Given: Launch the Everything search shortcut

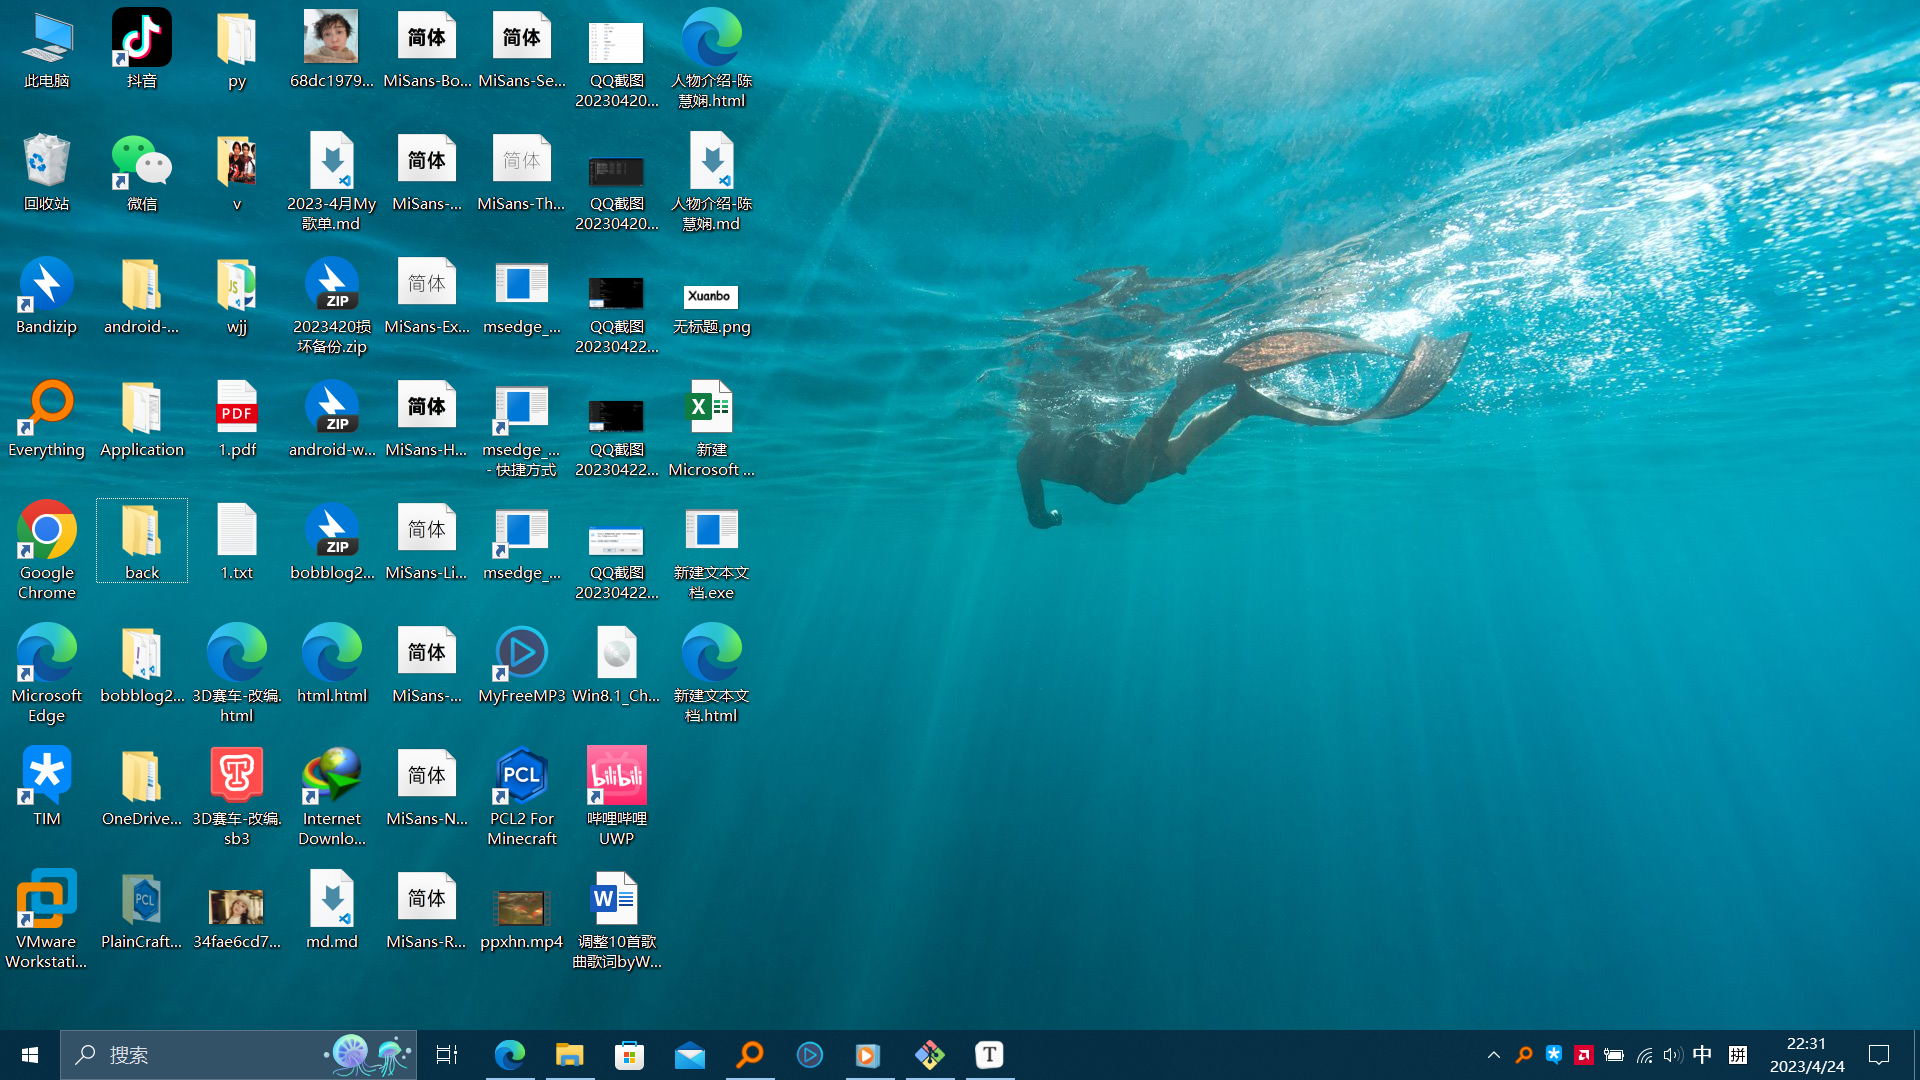Looking at the screenshot, I should point(47,418).
